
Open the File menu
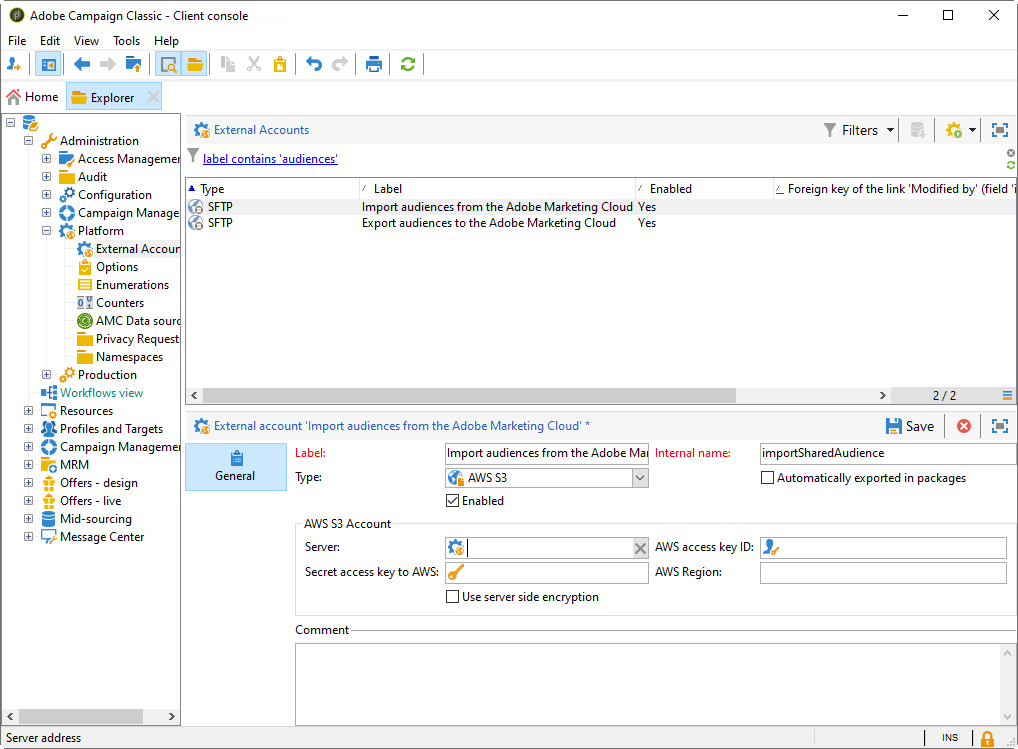(17, 41)
